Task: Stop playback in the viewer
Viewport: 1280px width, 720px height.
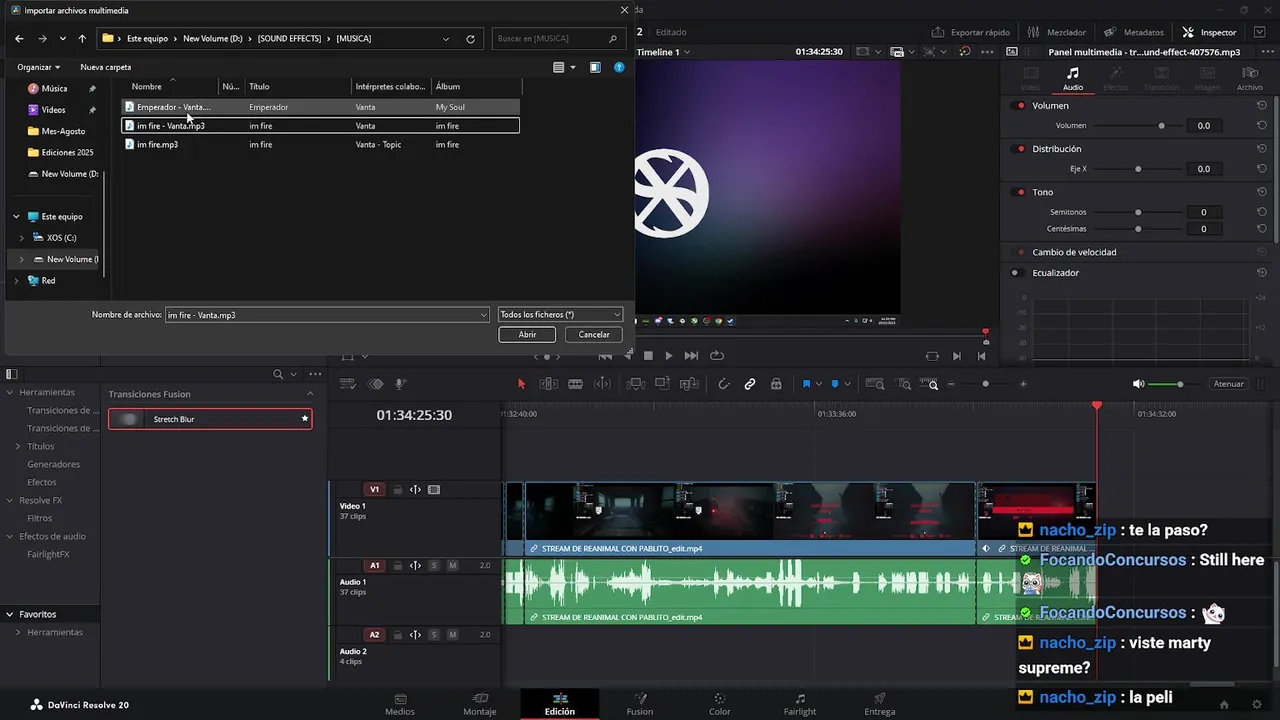Action: [x=648, y=355]
